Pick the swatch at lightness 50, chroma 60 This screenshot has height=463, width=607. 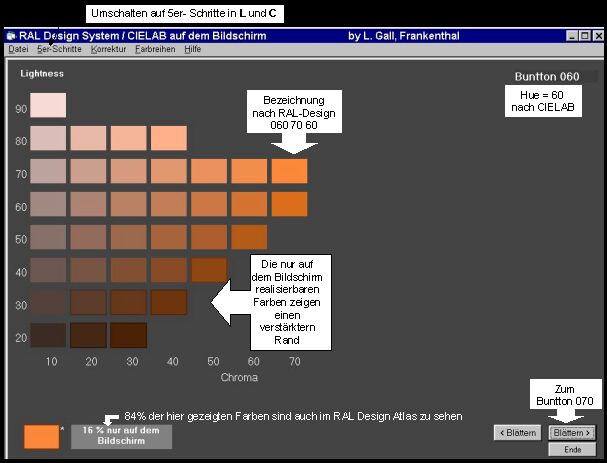[249, 237]
